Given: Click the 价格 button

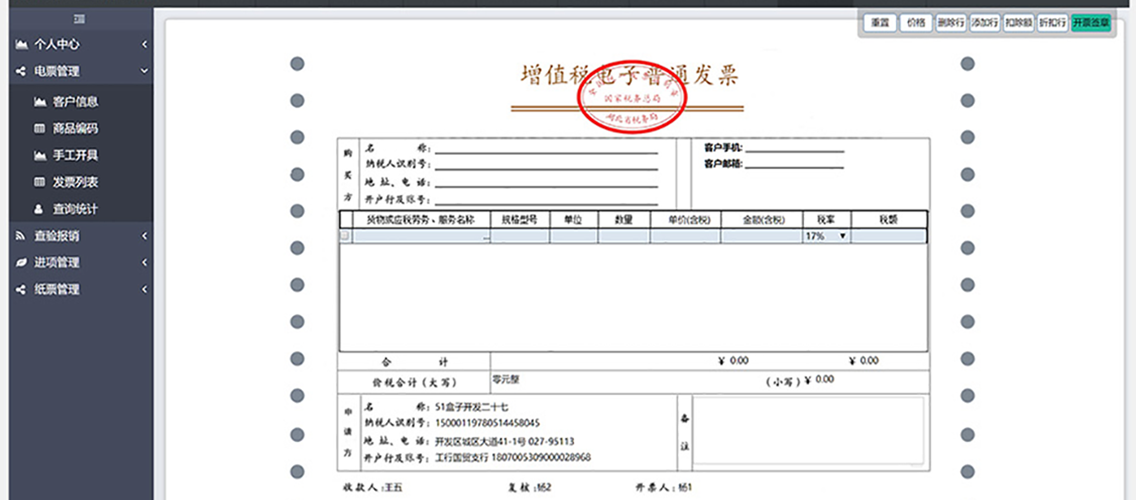Looking at the screenshot, I should tap(915, 22).
